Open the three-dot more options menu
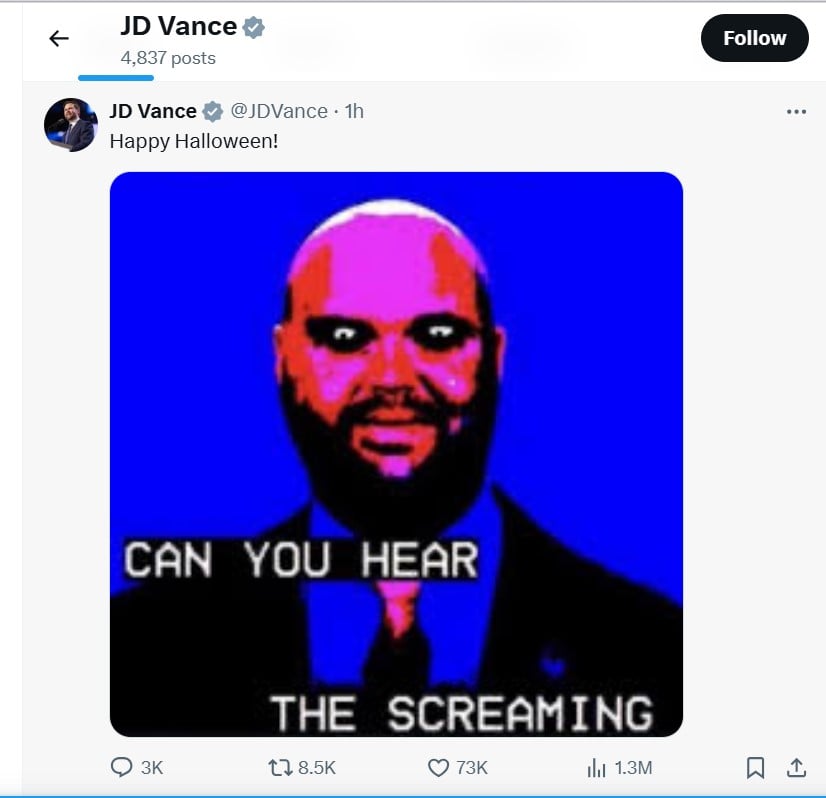 tap(796, 112)
